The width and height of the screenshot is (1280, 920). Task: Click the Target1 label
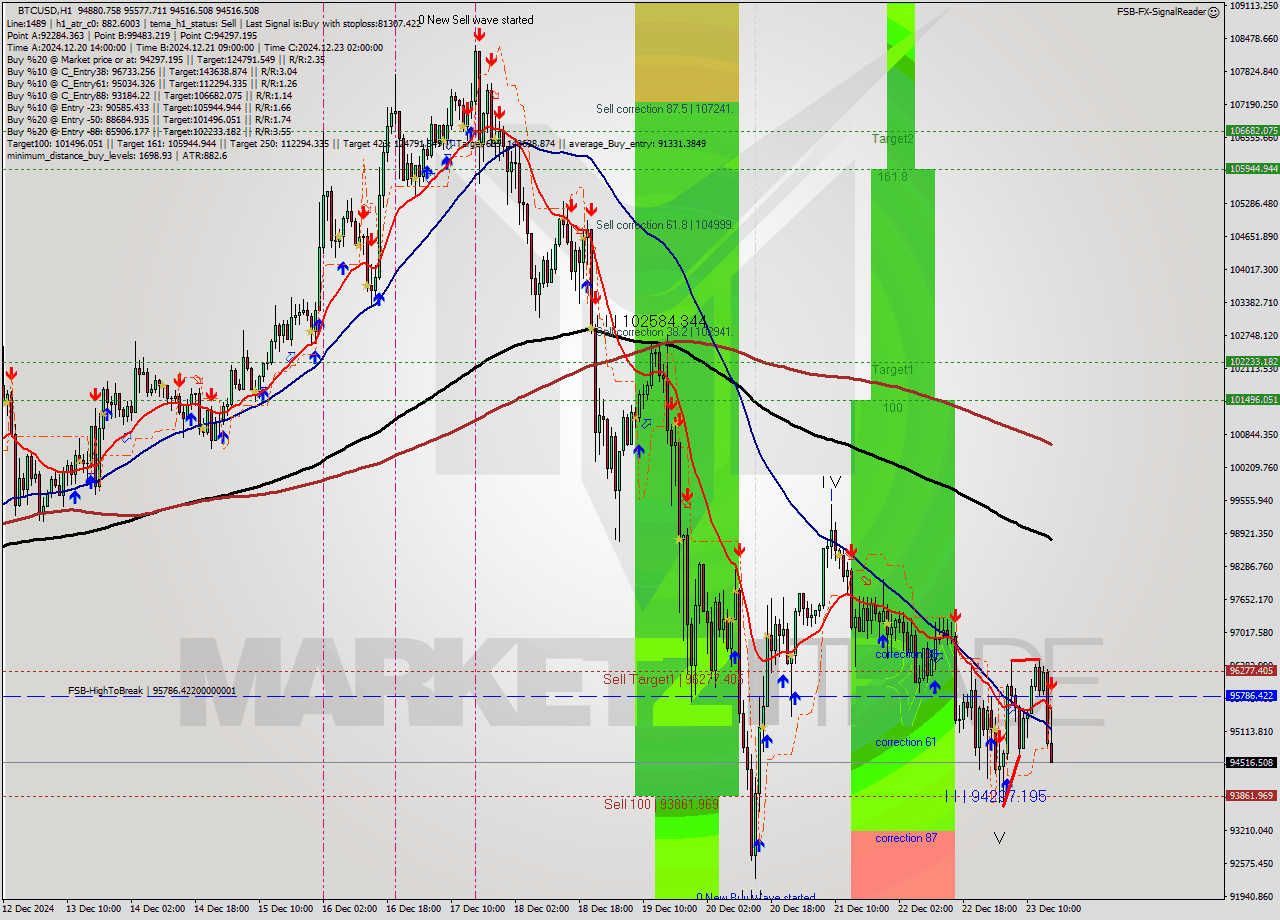[x=892, y=370]
